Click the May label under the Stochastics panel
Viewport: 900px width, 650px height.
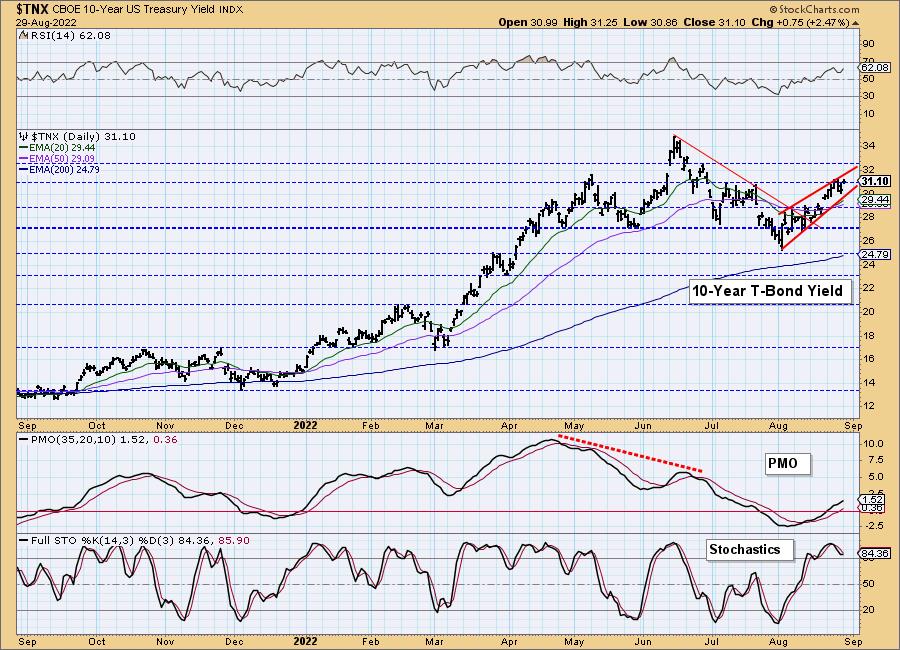[x=574, y=641]
